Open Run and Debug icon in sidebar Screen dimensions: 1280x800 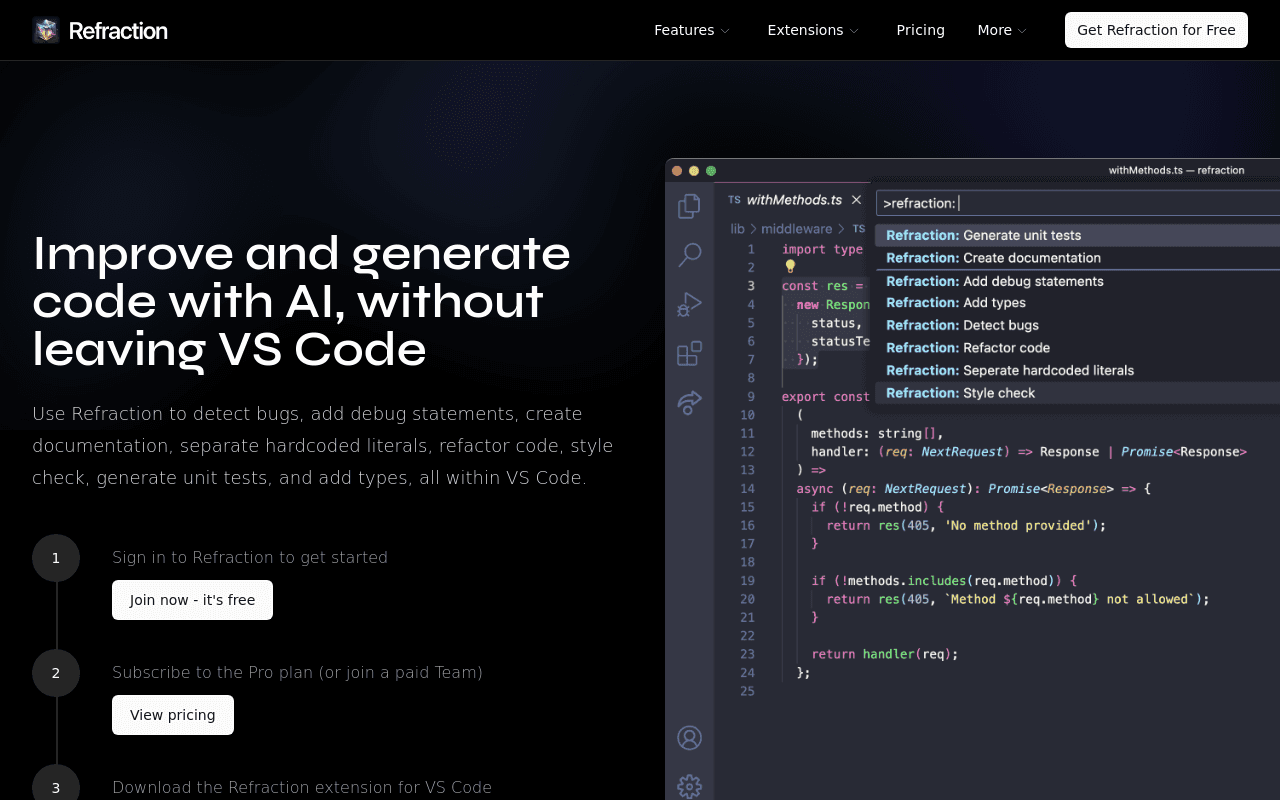(689, 304)
